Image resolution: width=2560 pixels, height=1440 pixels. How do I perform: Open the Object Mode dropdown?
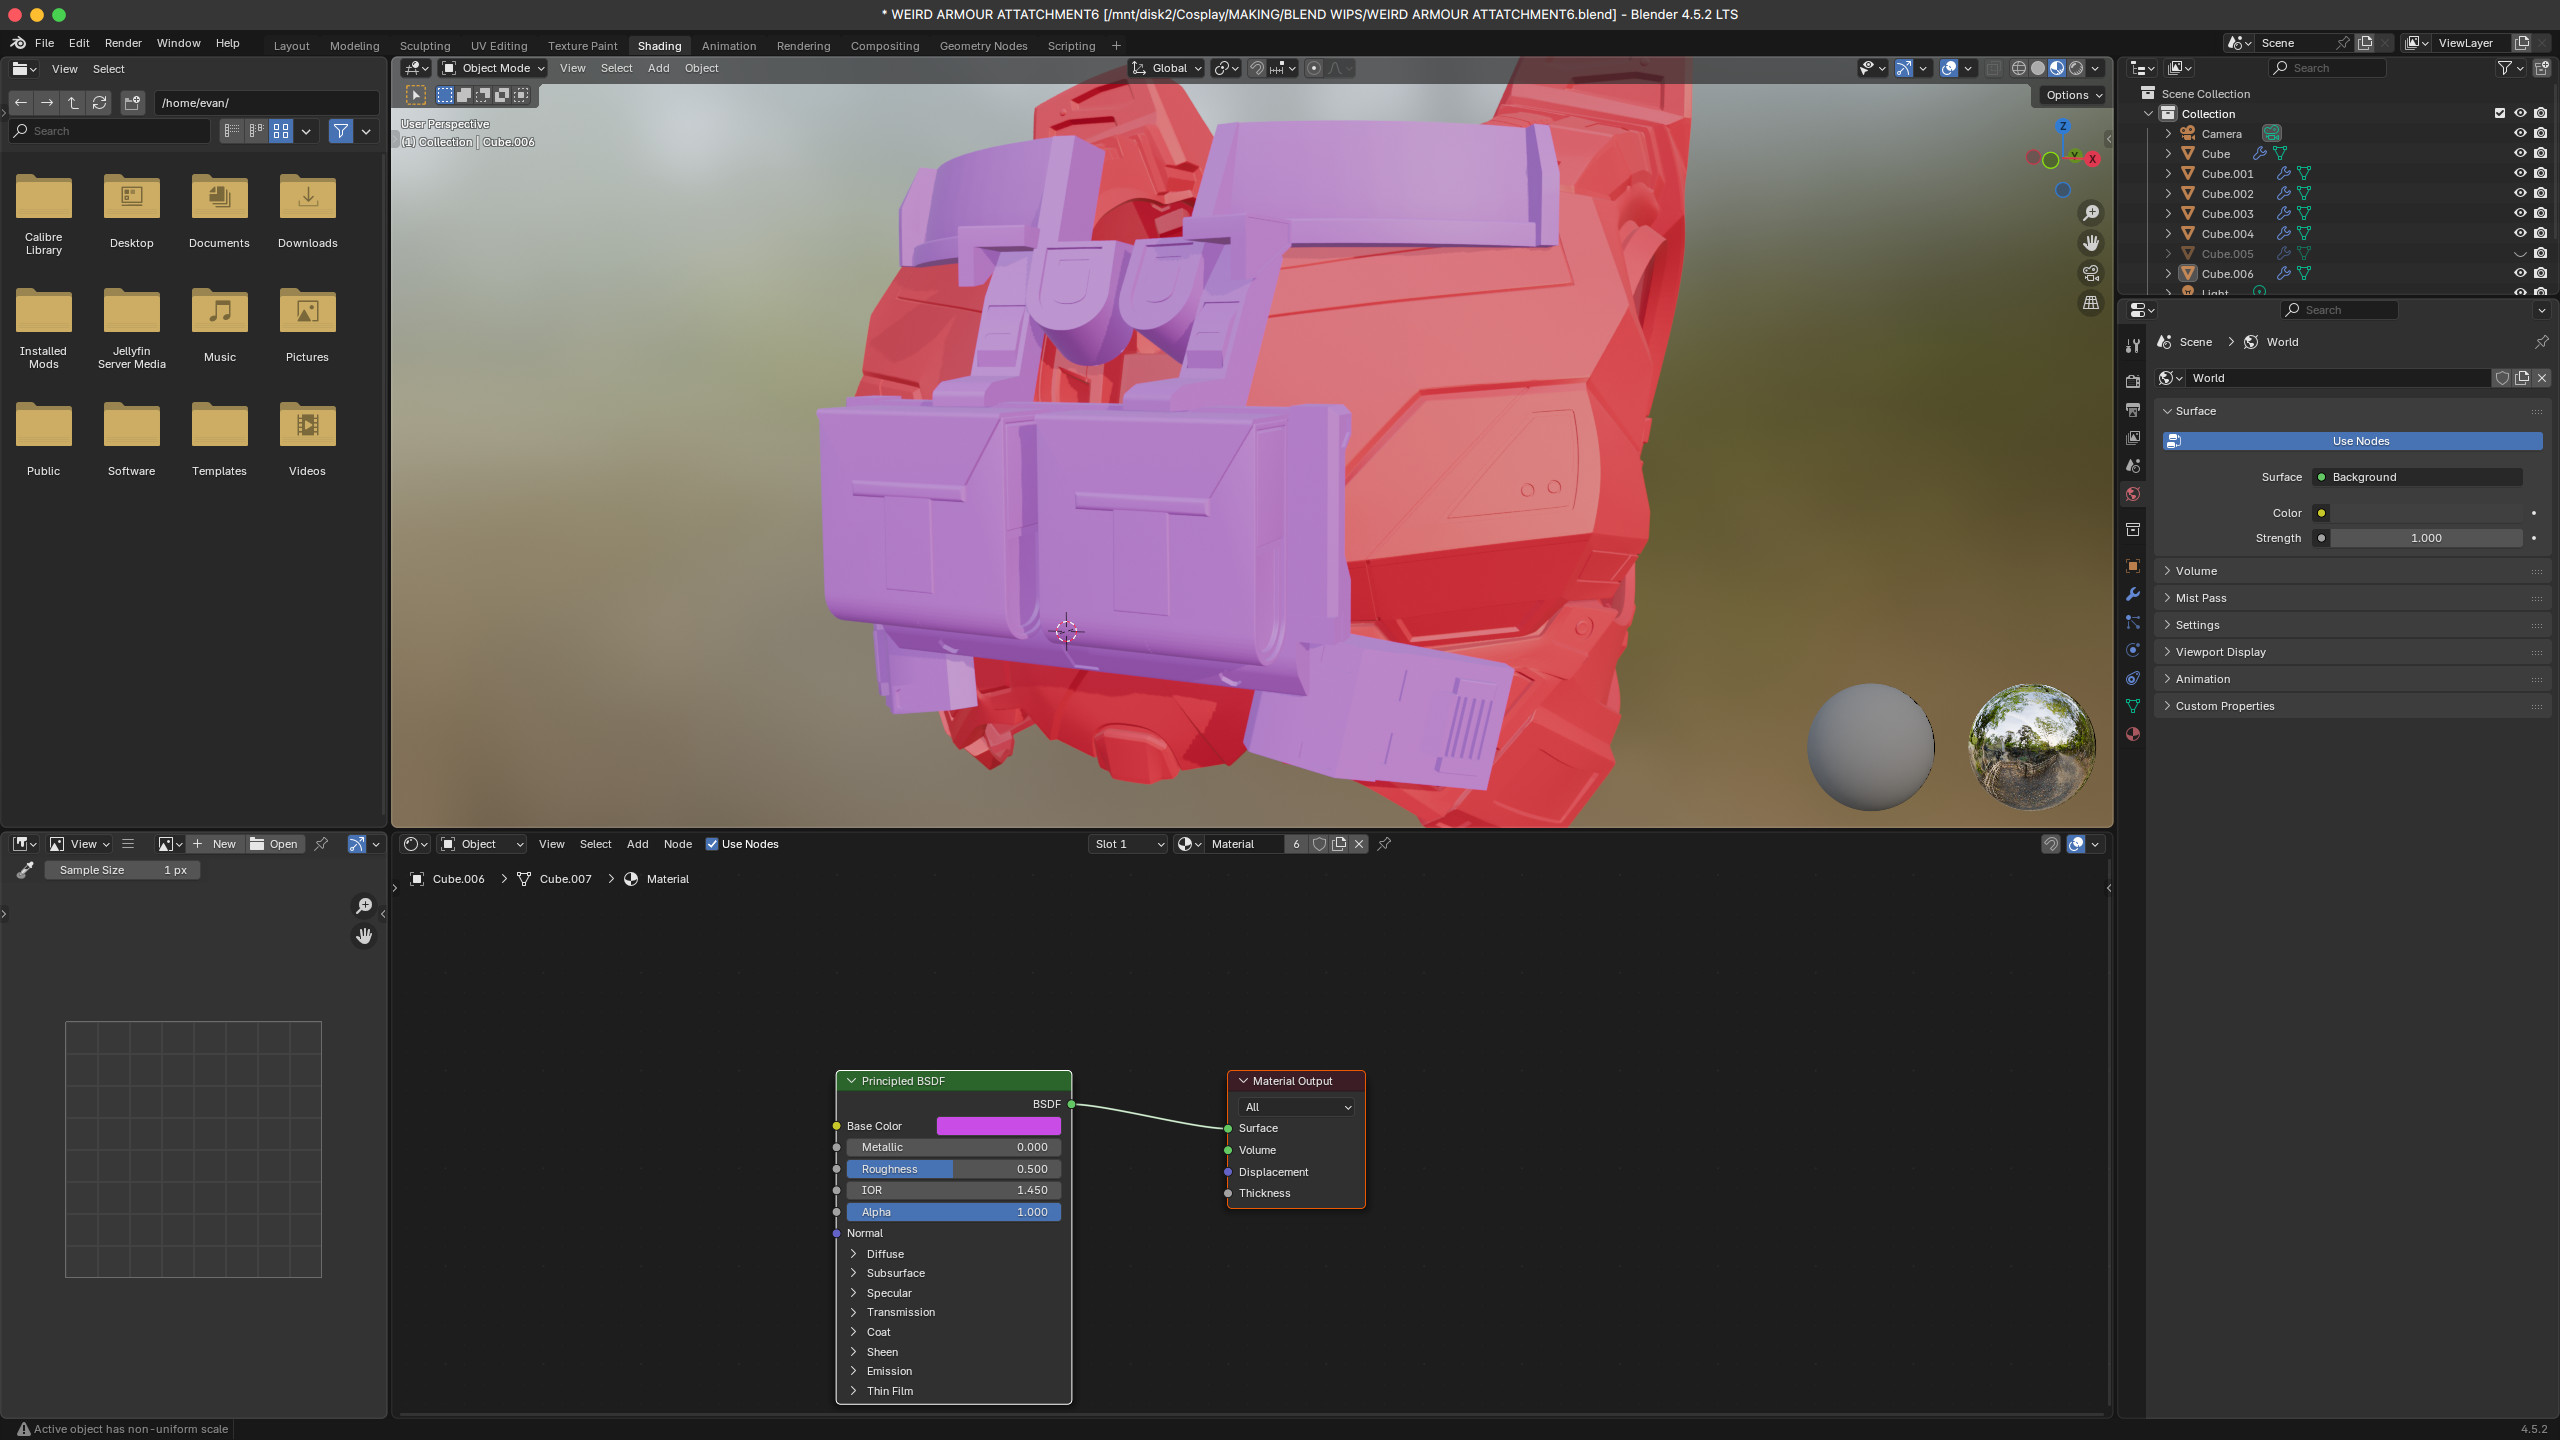[x=494, y=68]
